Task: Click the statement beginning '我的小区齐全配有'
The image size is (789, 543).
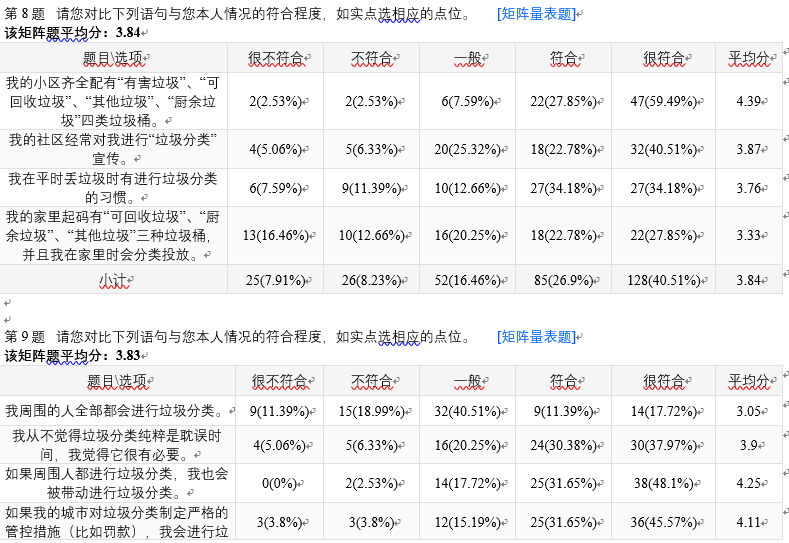Action: (x=113, y=101)
